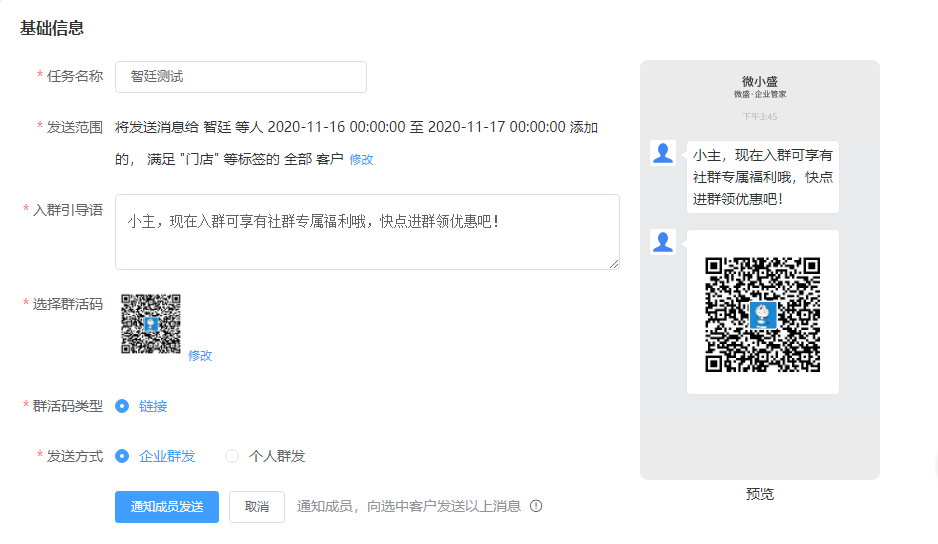Select the 链接 radio button
This screenshot has height=544, width=938.
(122, 406)
